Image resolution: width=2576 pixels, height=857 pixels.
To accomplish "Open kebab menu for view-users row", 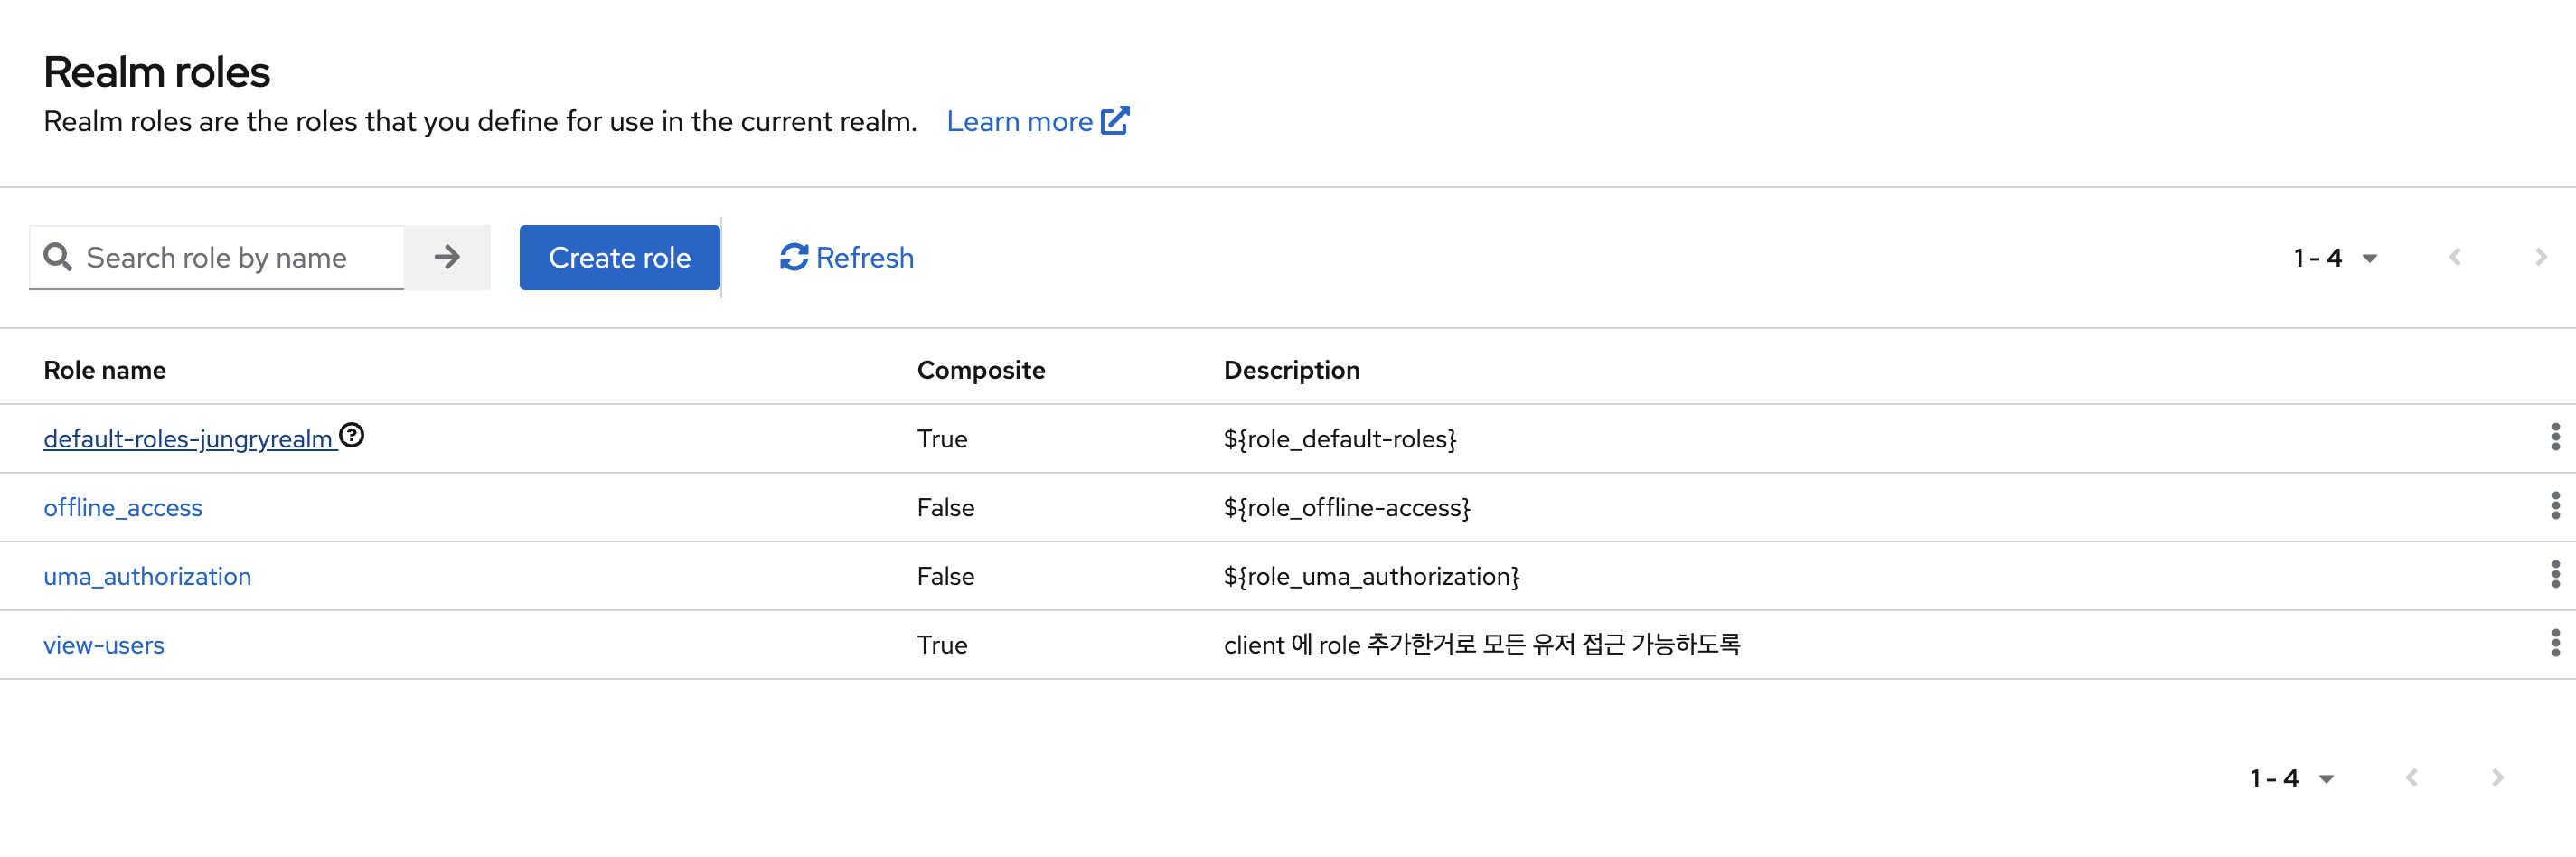I will [2555, 643].
